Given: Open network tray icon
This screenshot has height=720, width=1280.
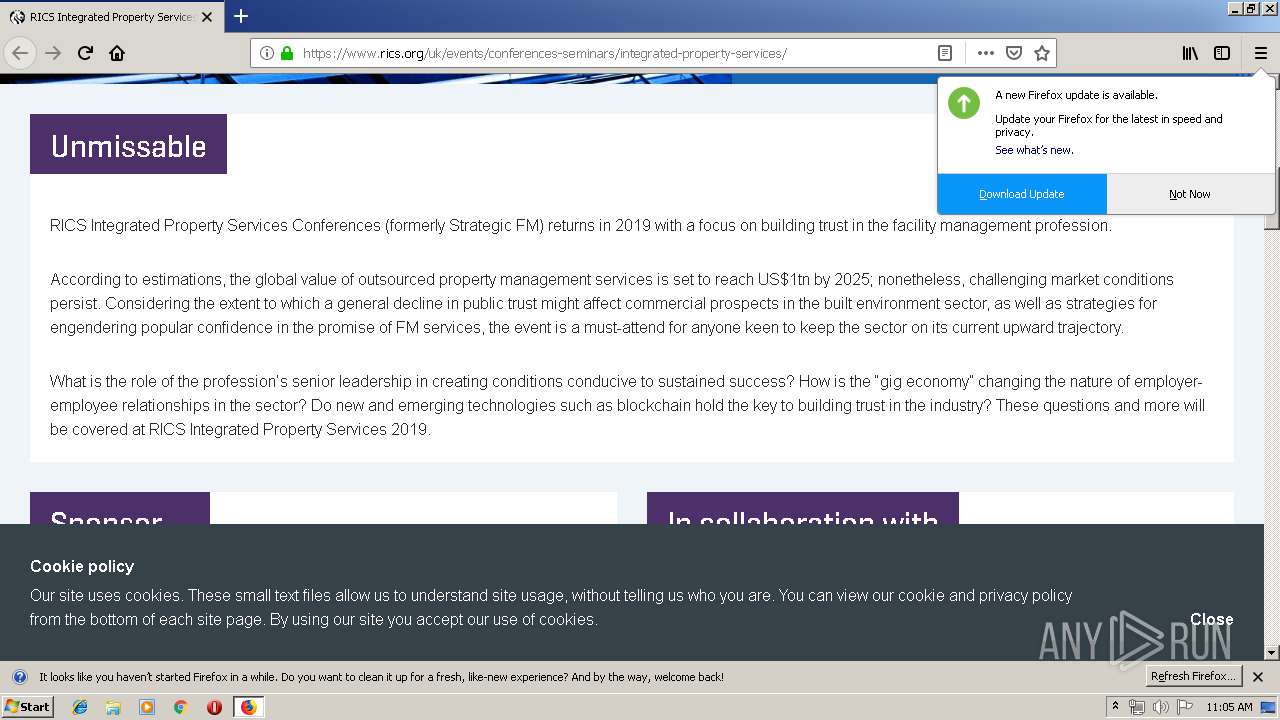Looking at the screenshot, I should (x=1137, y=707).
